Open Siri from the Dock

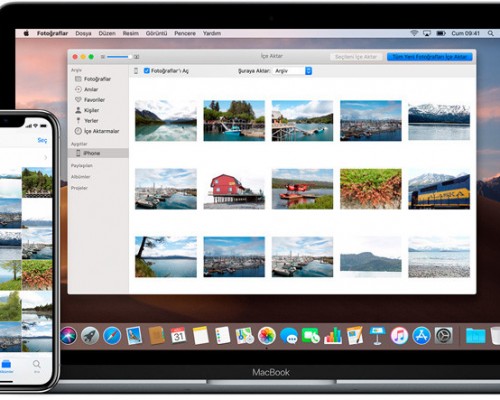point(68,336)
